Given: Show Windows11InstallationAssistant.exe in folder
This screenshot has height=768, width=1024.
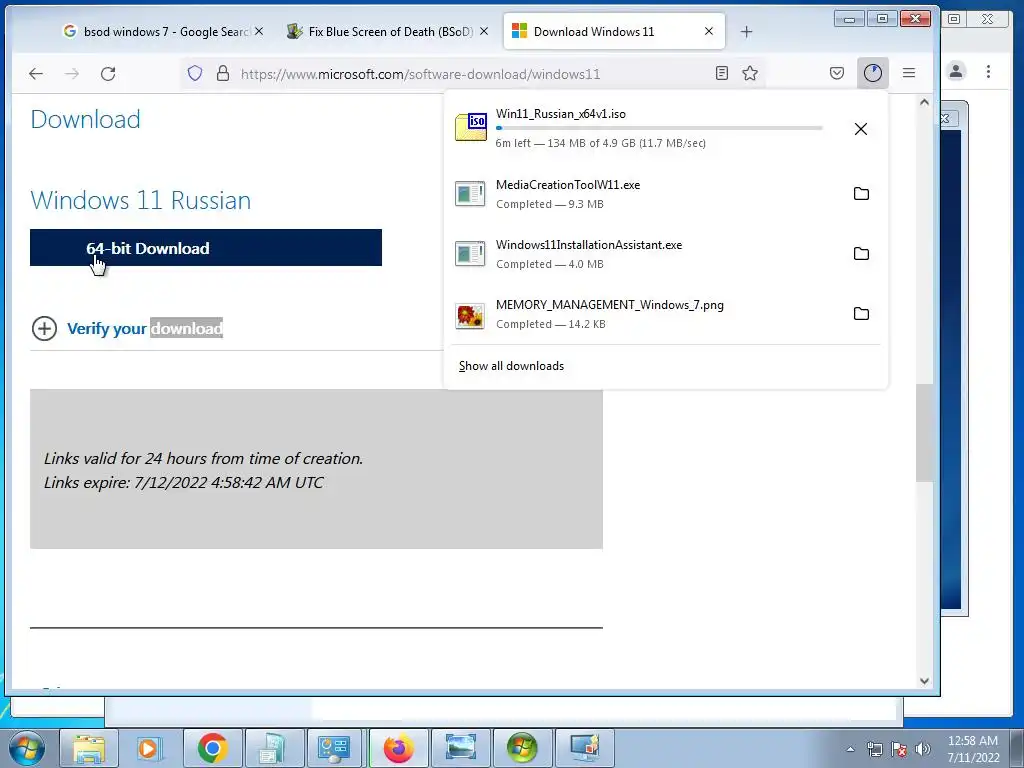Looking at the screenshot, I should tap(861, 253).
